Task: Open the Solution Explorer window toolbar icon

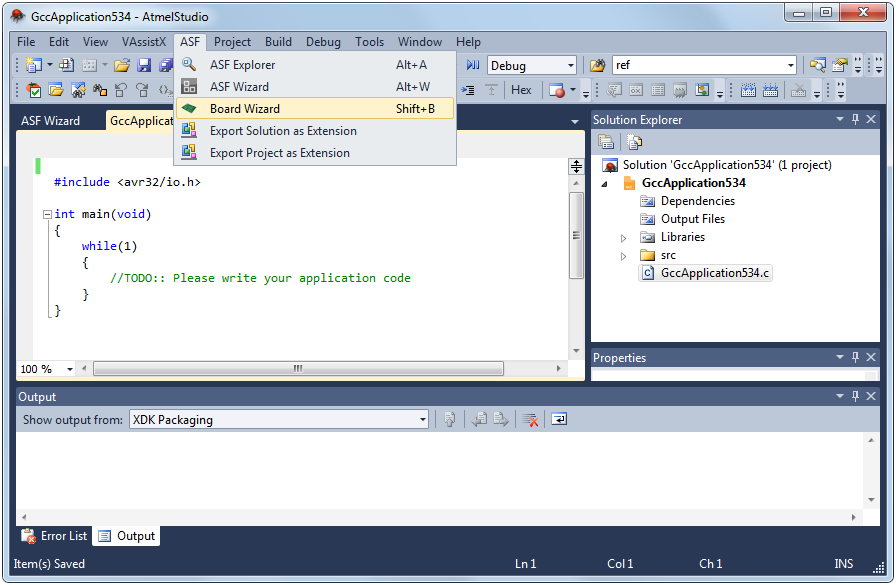Action: click(x=818, y=65)
